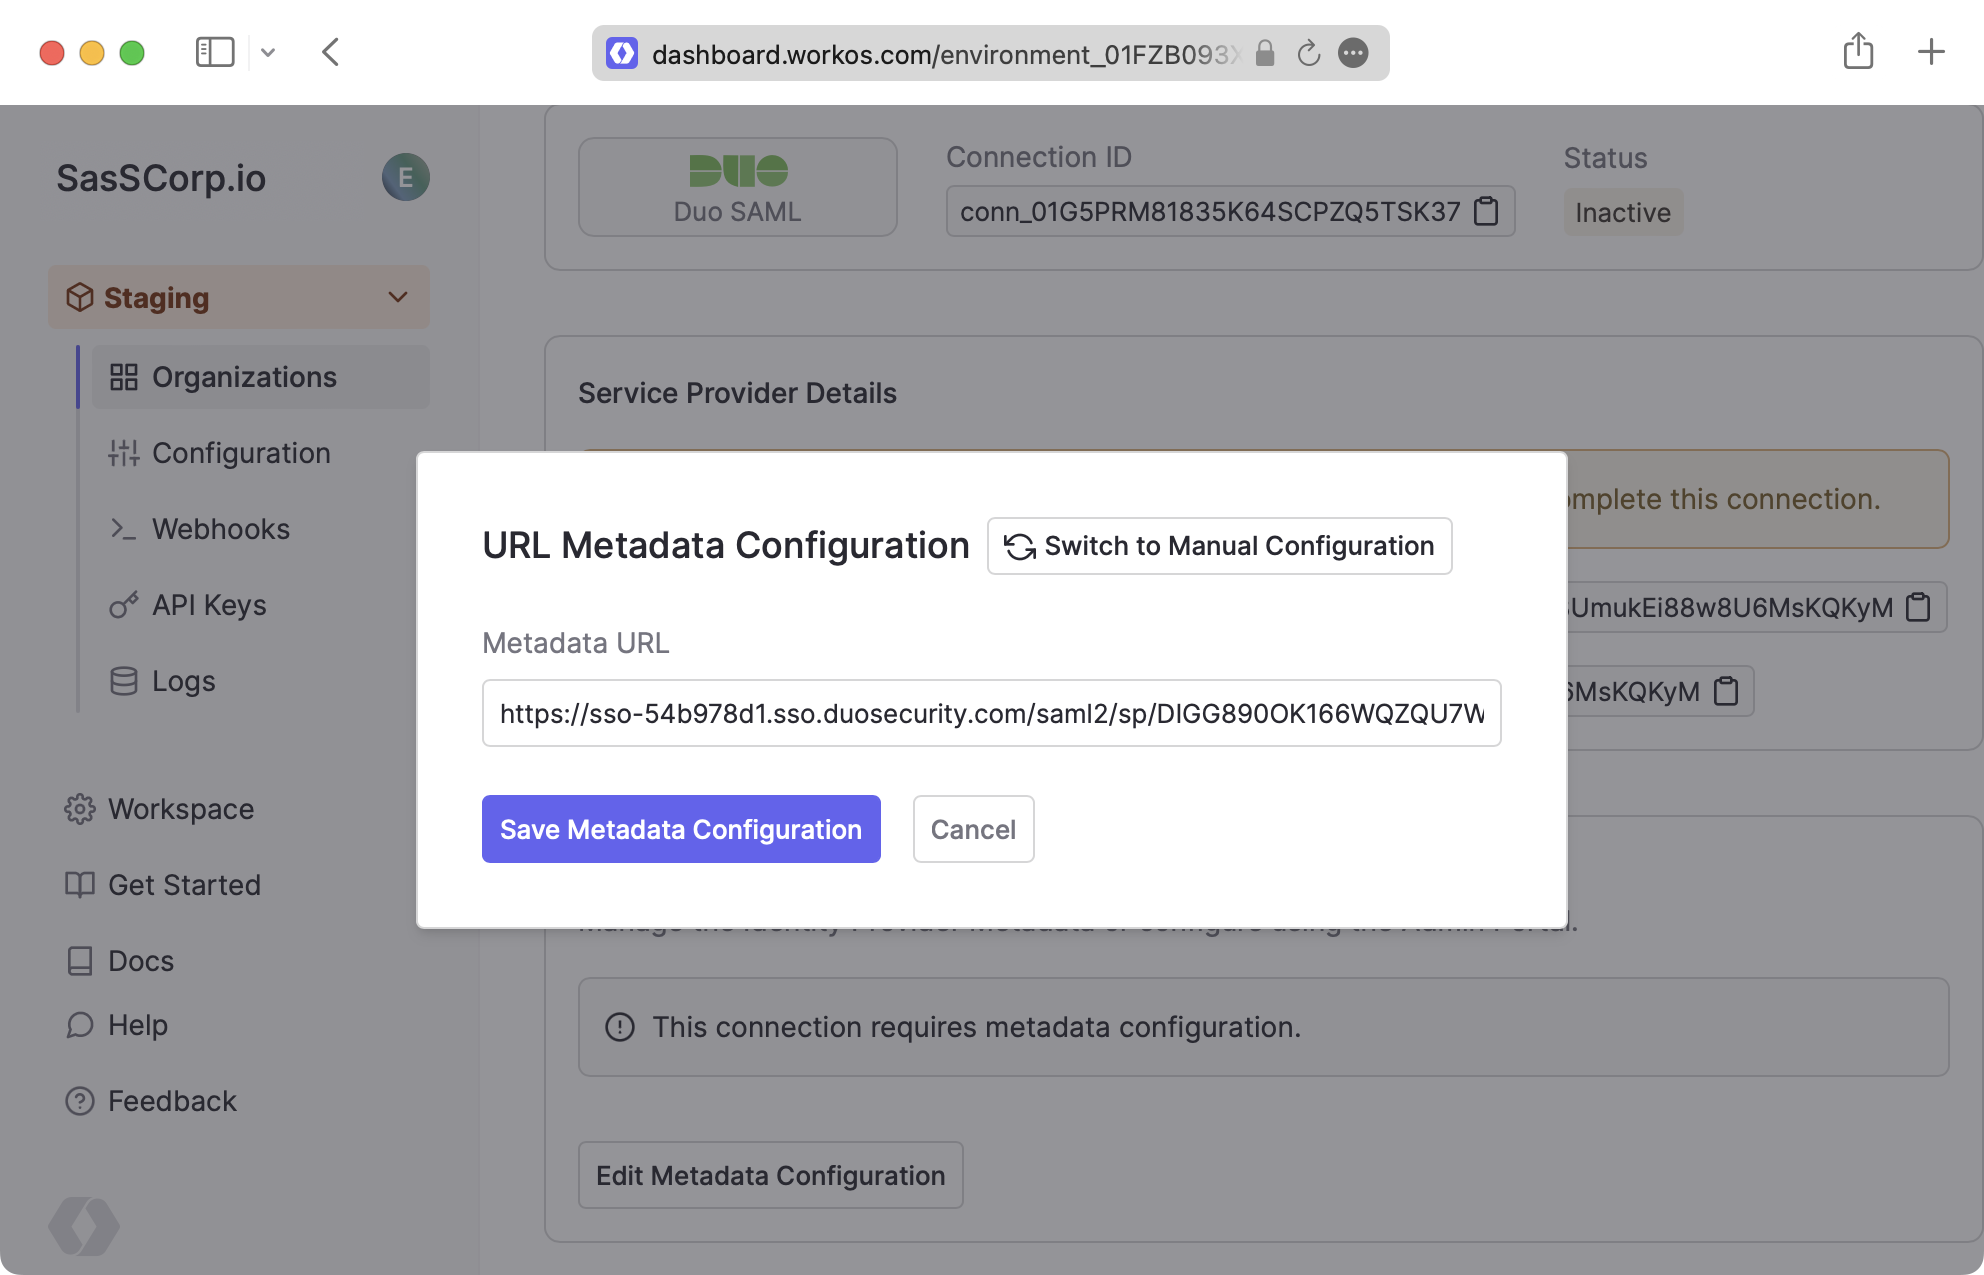This screenshot has height=1275, width=1984.
Task: Open a new tab with the plus icon
Action: [1931, 52]
